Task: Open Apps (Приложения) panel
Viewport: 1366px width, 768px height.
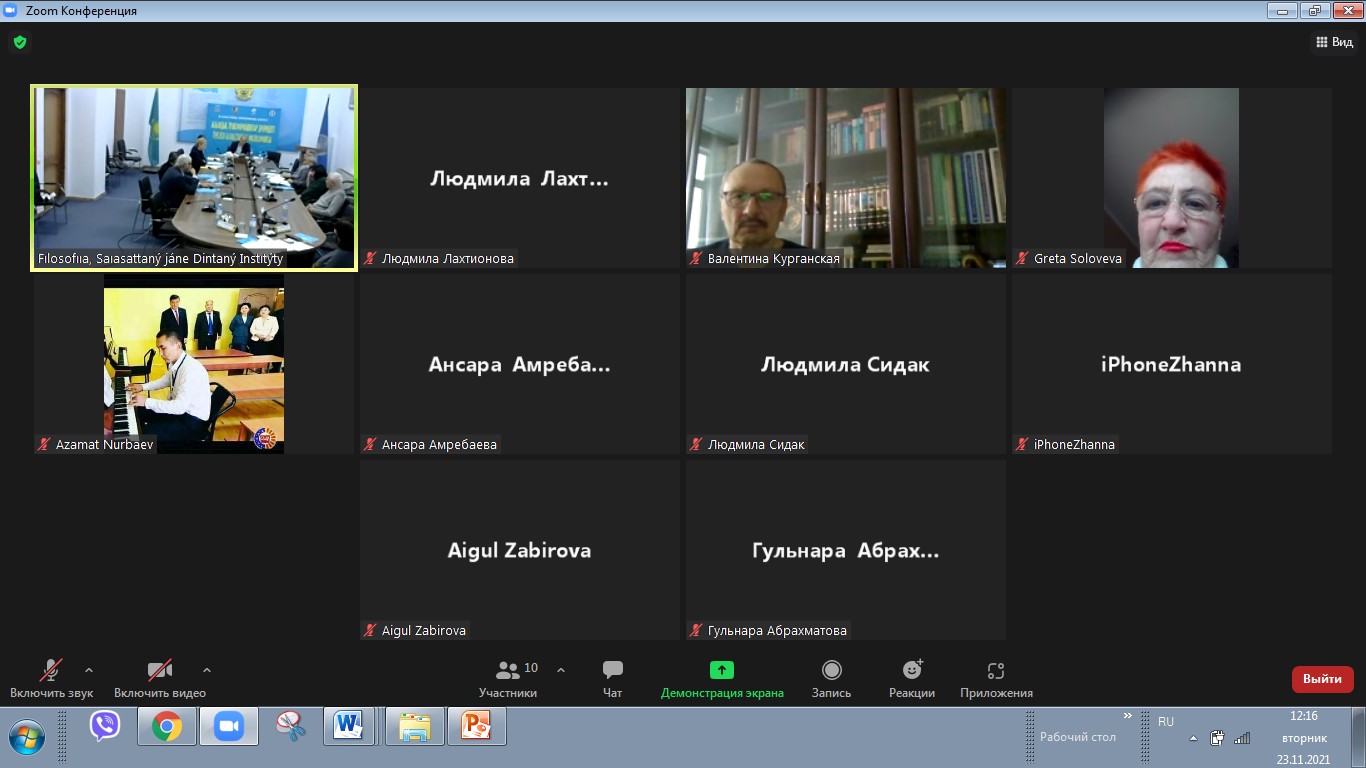Action: tap(996, 678)
